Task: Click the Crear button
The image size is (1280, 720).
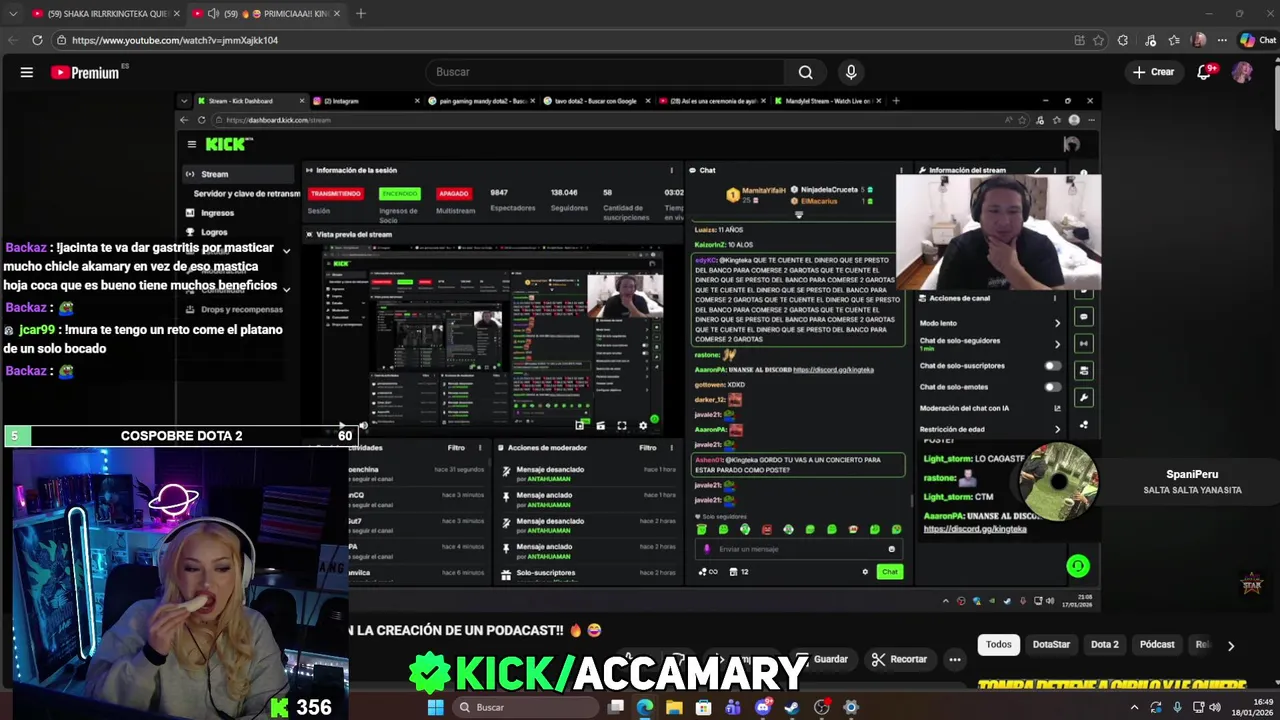Action: click(x=1153, y=72)
